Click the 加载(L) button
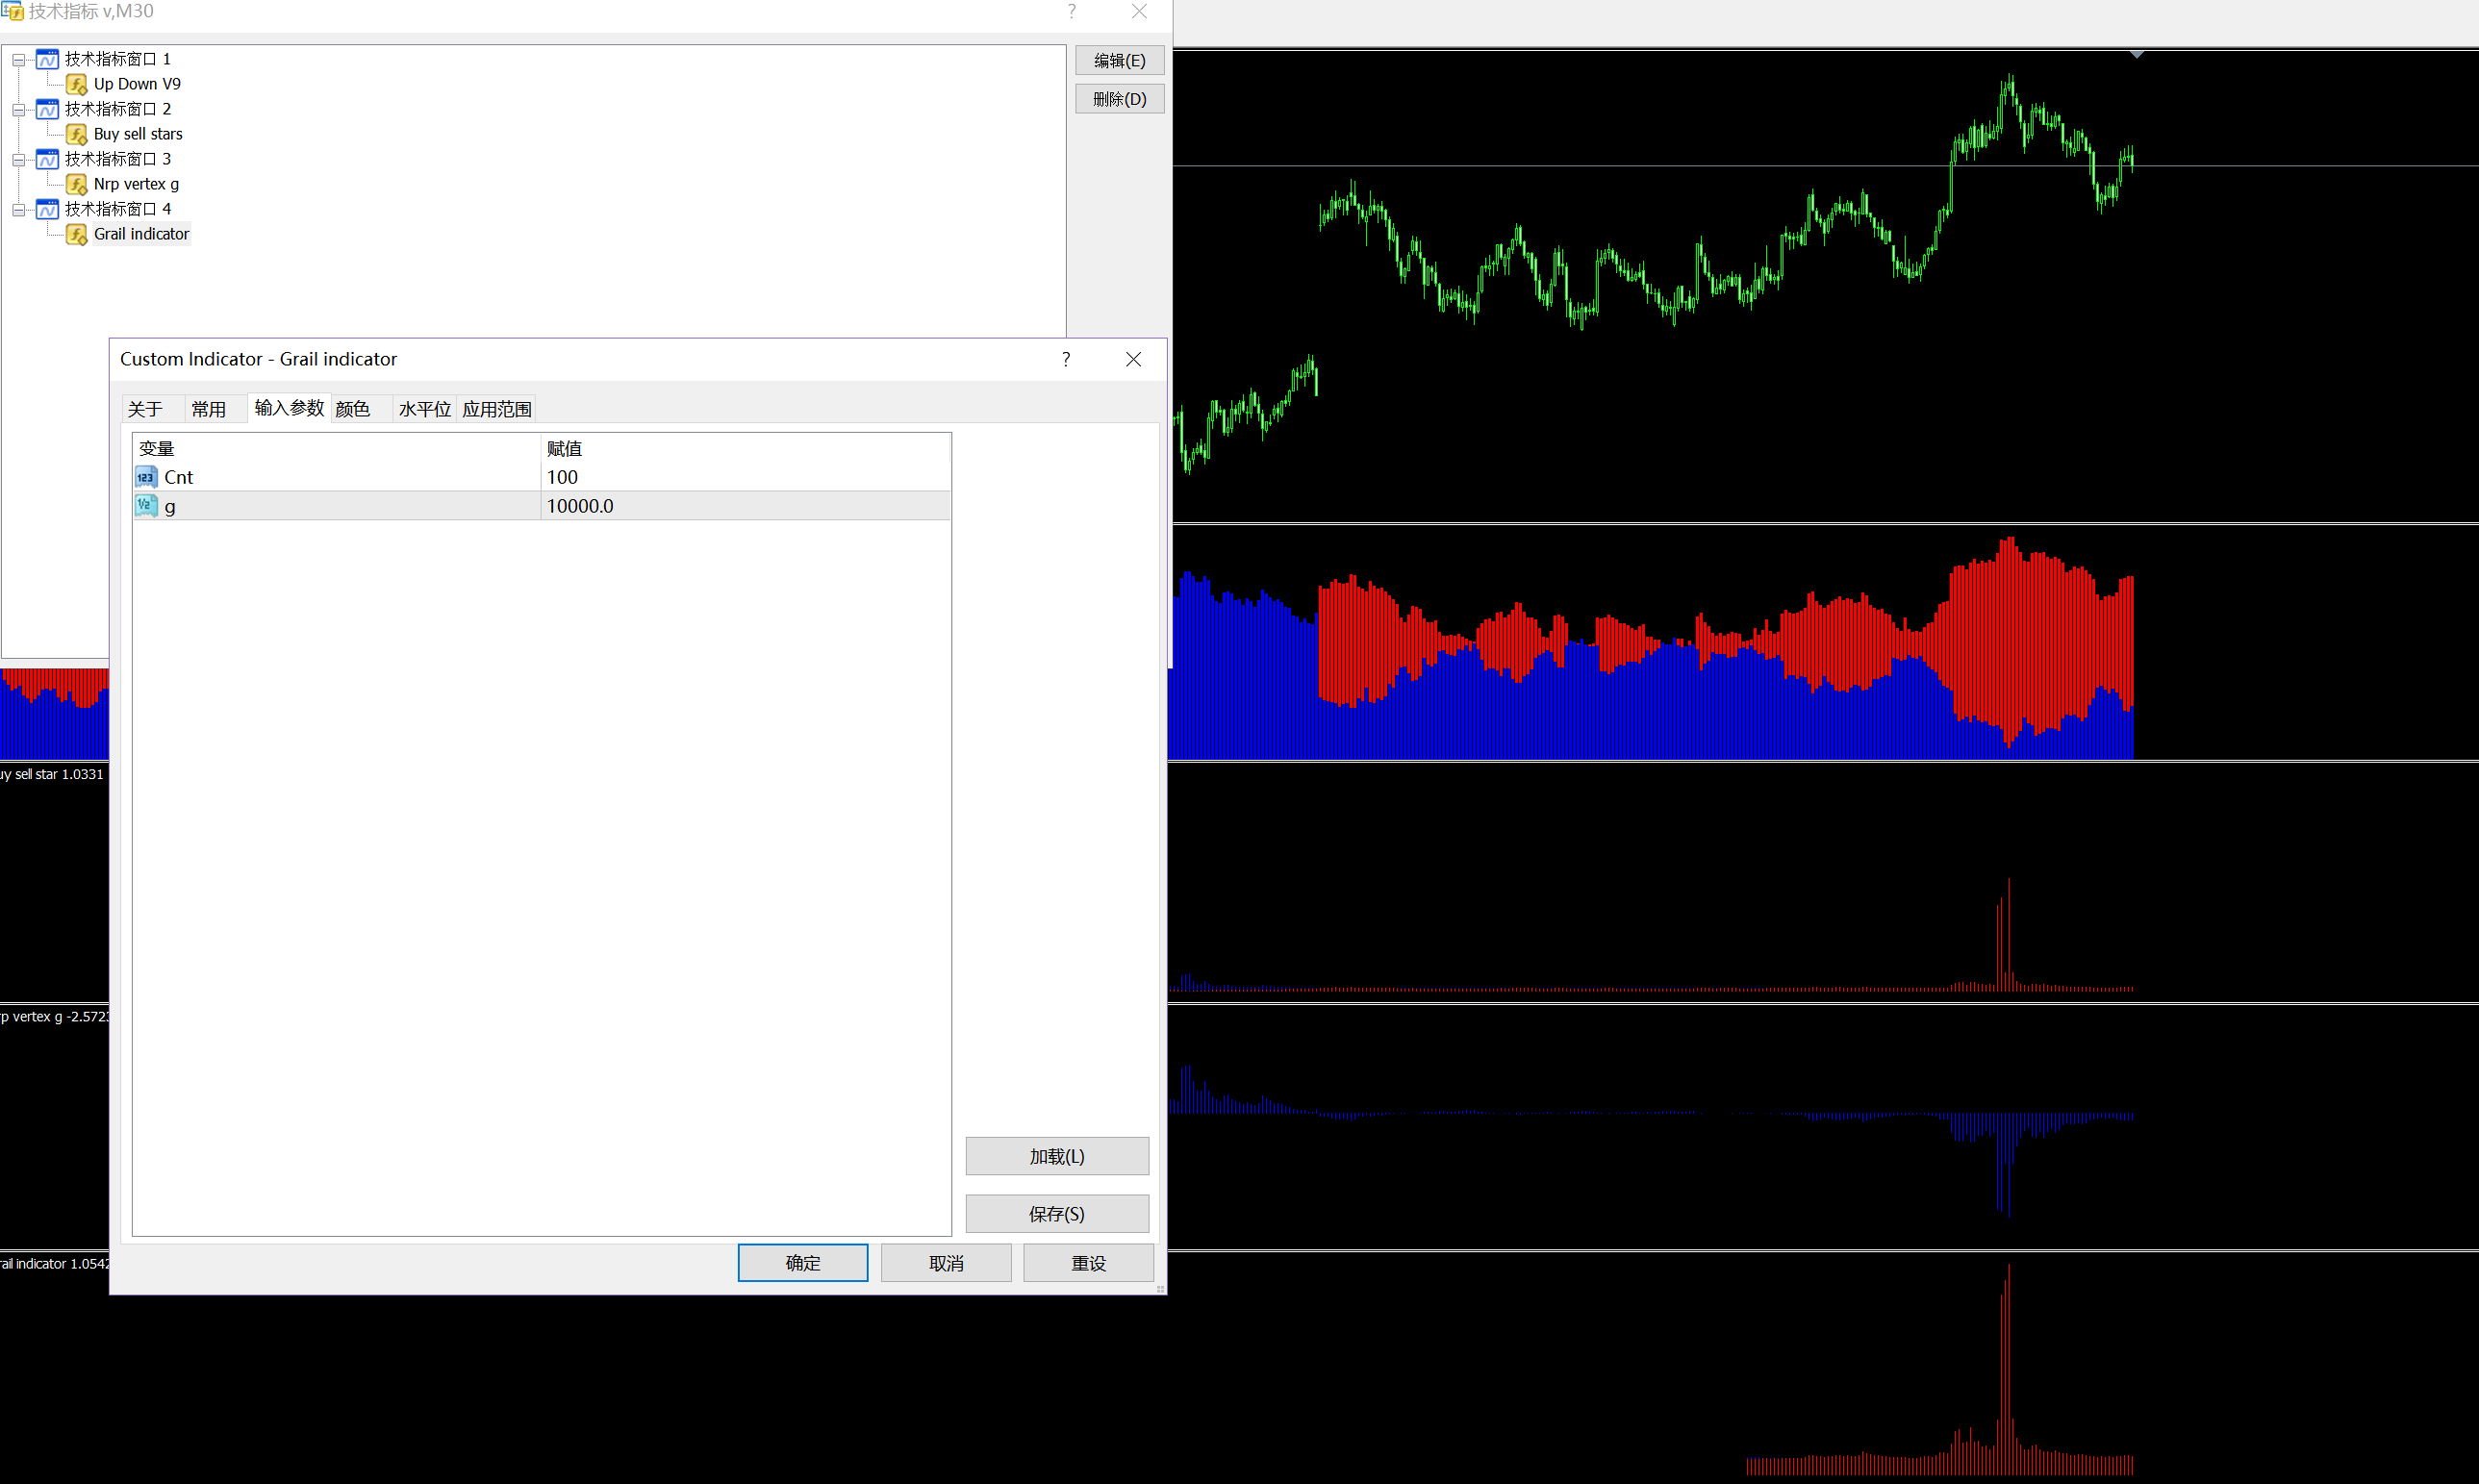Screen dimensions: 2479x1484 (1057, 1156)
